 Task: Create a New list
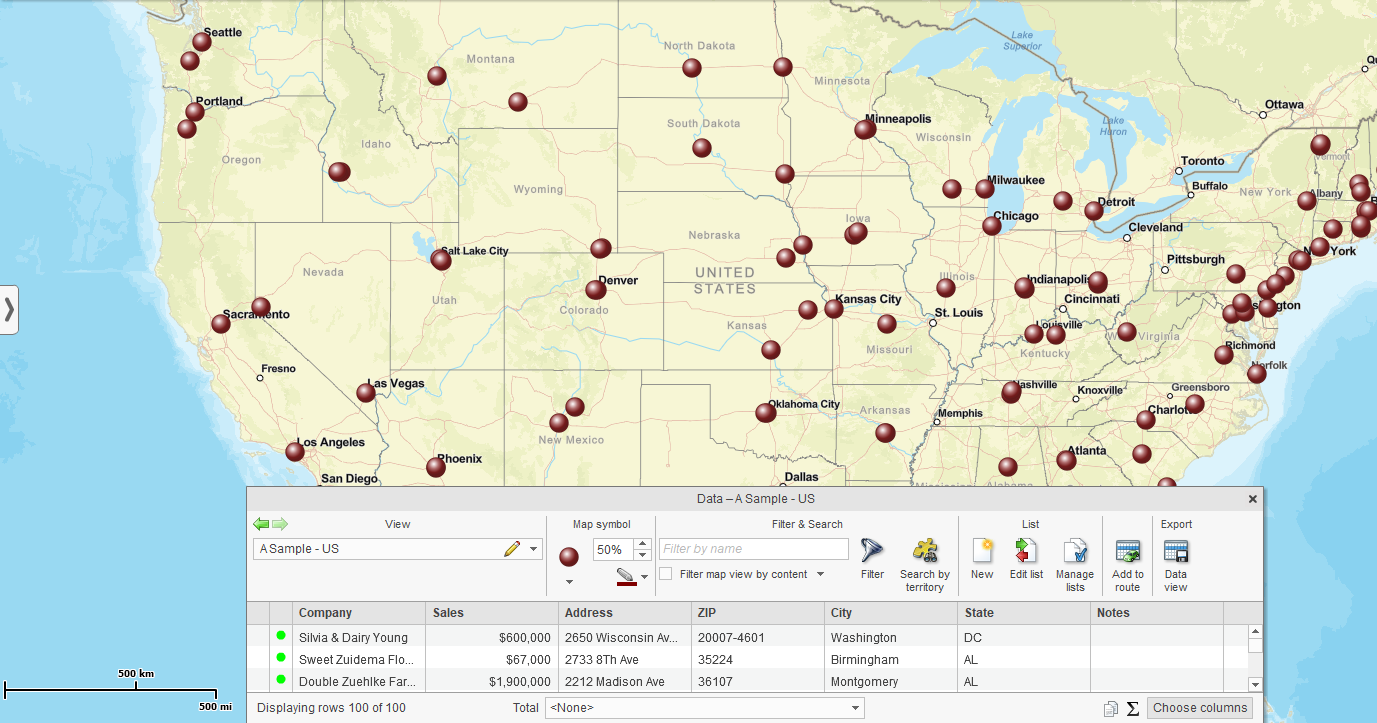point(982,550)
